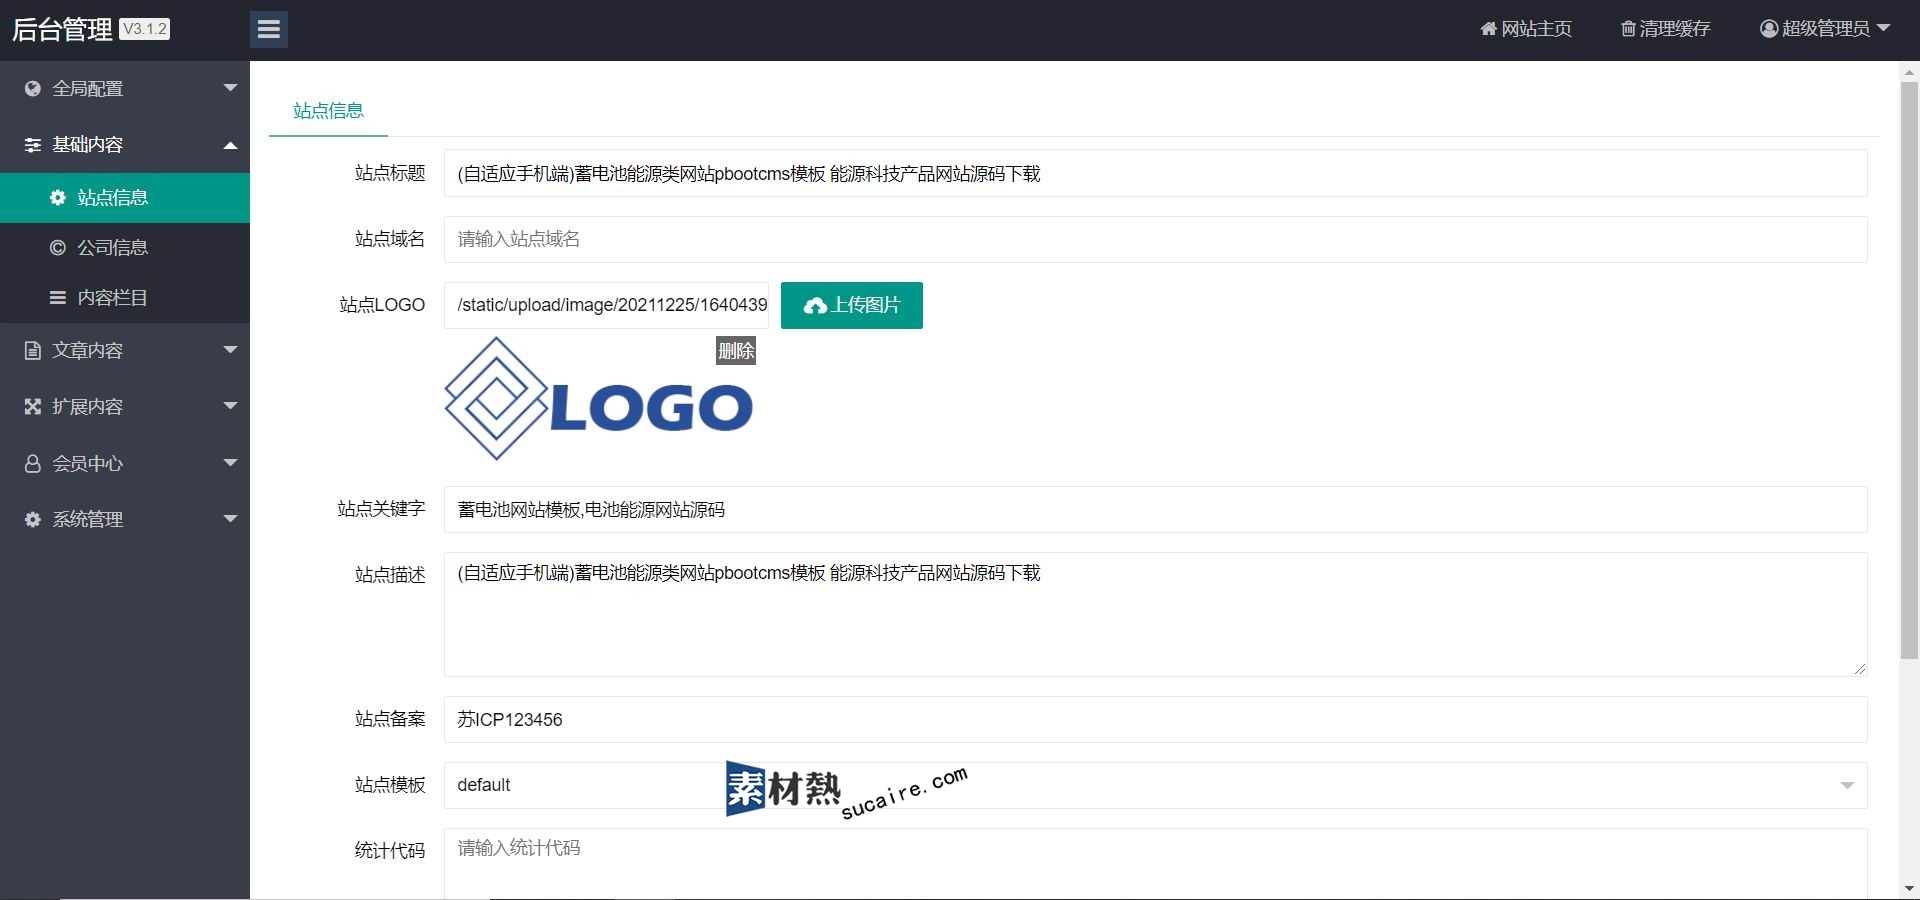Open the 系统管理 sidebar menu
The height and width of the screenshot is (900, 1920).
pyautogui.click(x=125, y=519)
